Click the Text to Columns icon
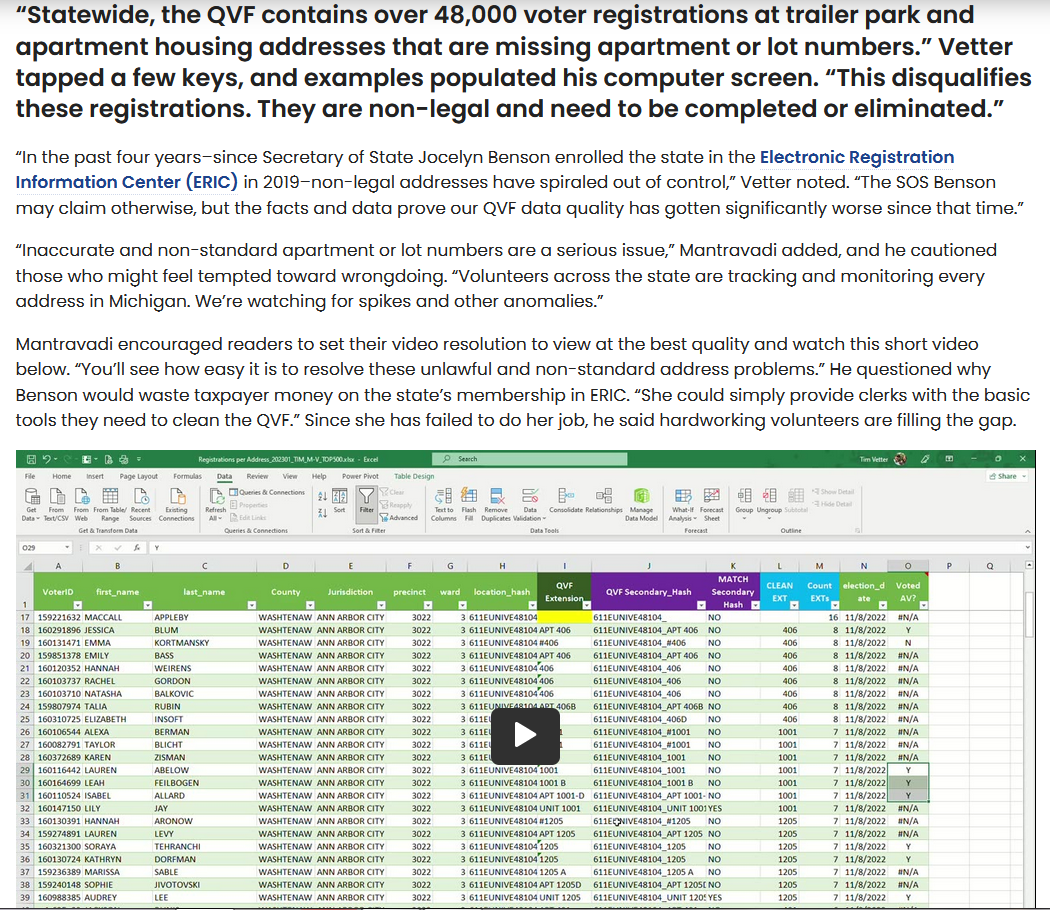This screenshot has height=910, width=1050. [443, 504]
